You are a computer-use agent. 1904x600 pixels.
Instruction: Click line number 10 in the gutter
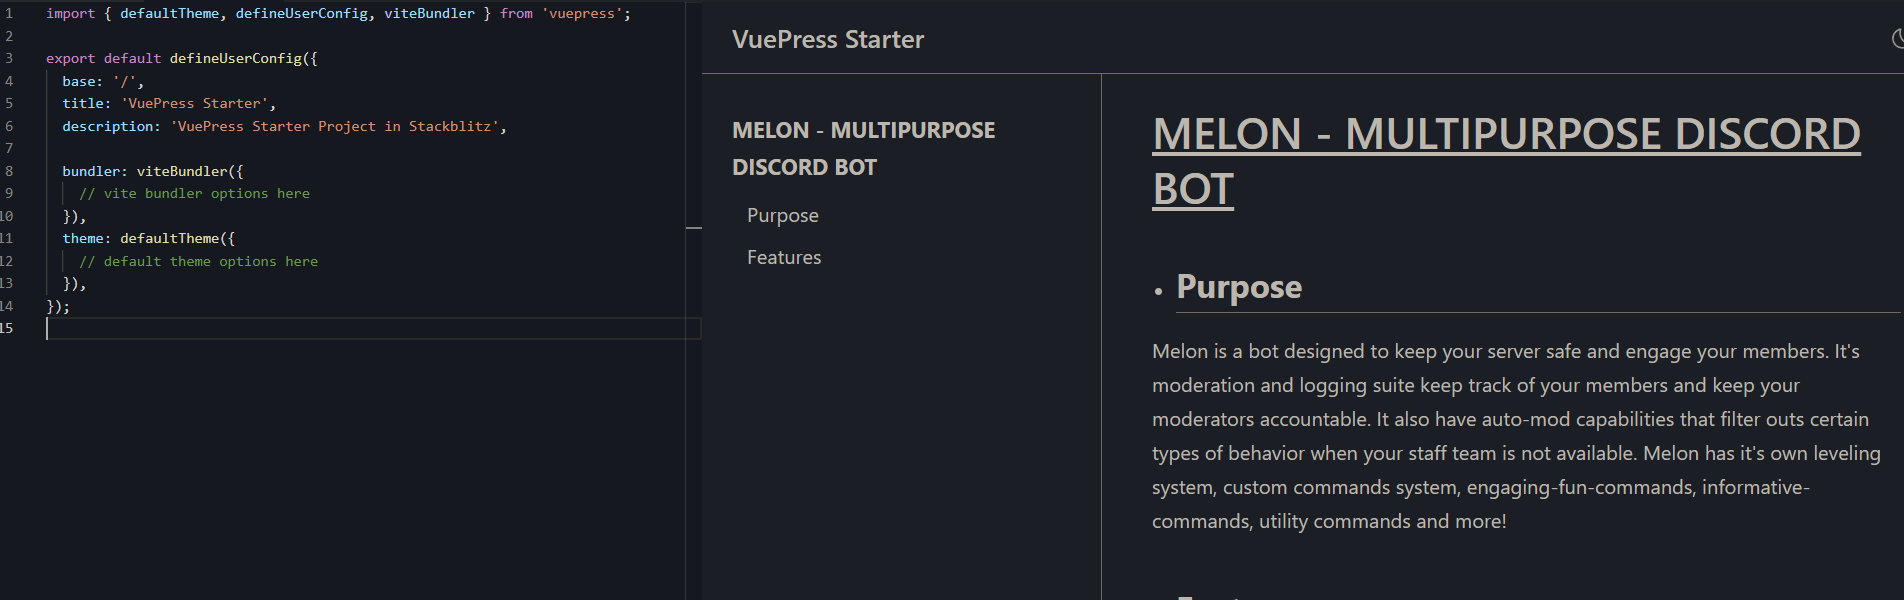pyautogui.click(x=8, y=215)
